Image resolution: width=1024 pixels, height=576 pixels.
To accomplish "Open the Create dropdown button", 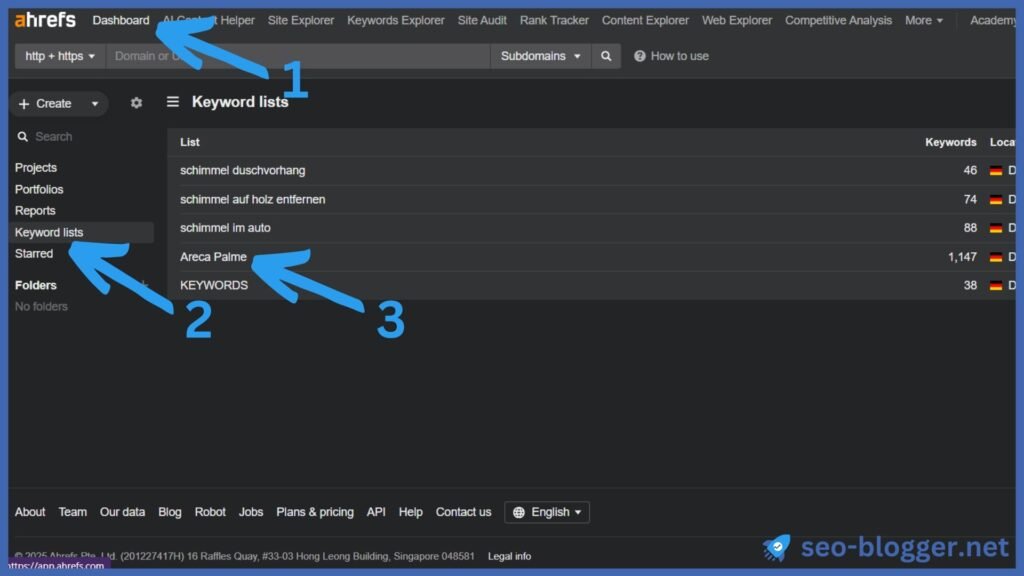I will (x=59, y=103).
